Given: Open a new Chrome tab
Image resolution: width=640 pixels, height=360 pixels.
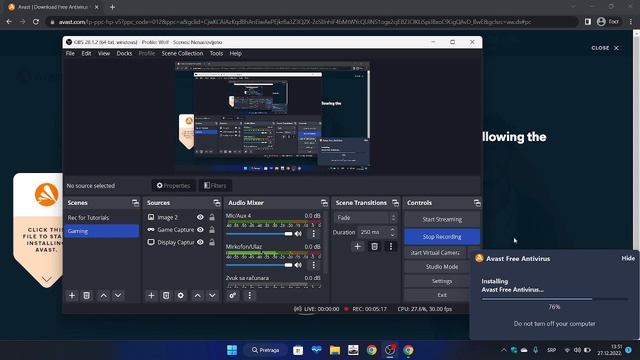Looking at the screenshot, I should (x=112, y=7).
